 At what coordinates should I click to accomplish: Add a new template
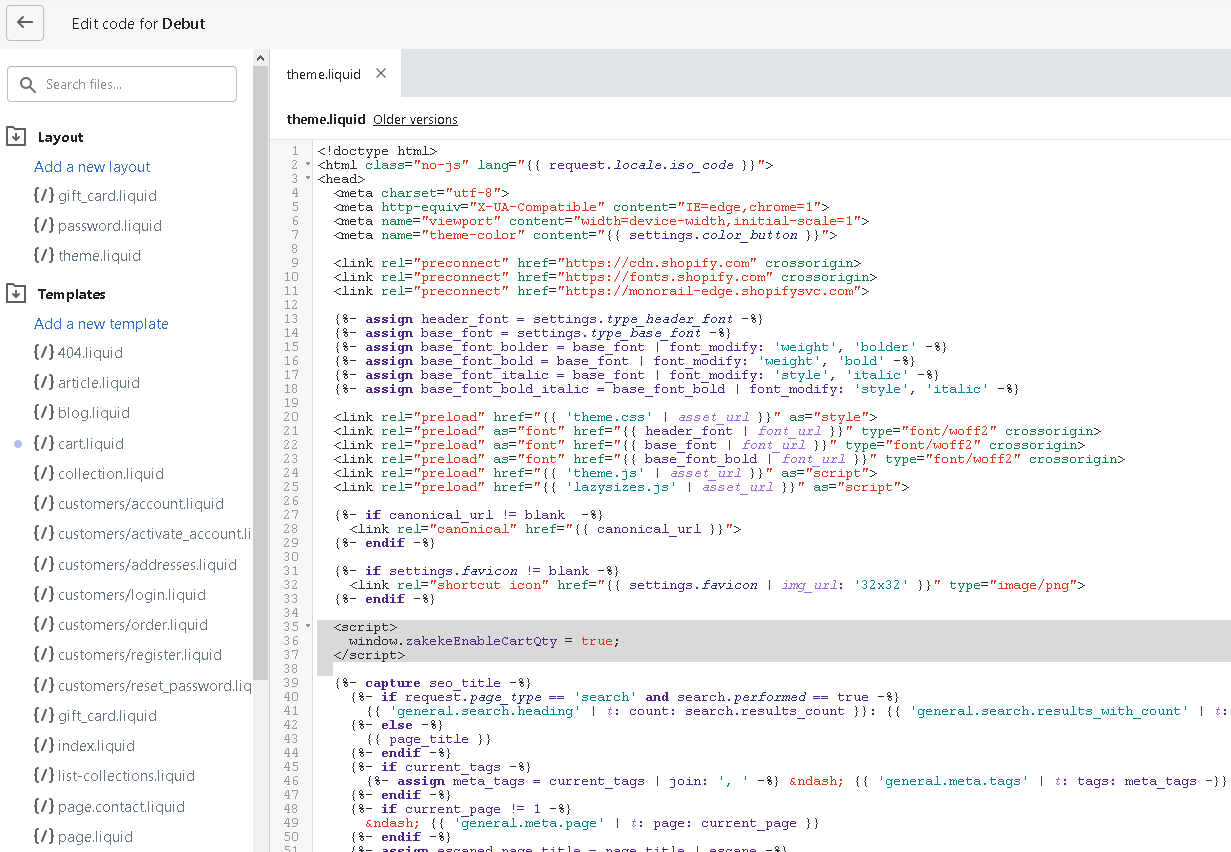coord(101,324)
